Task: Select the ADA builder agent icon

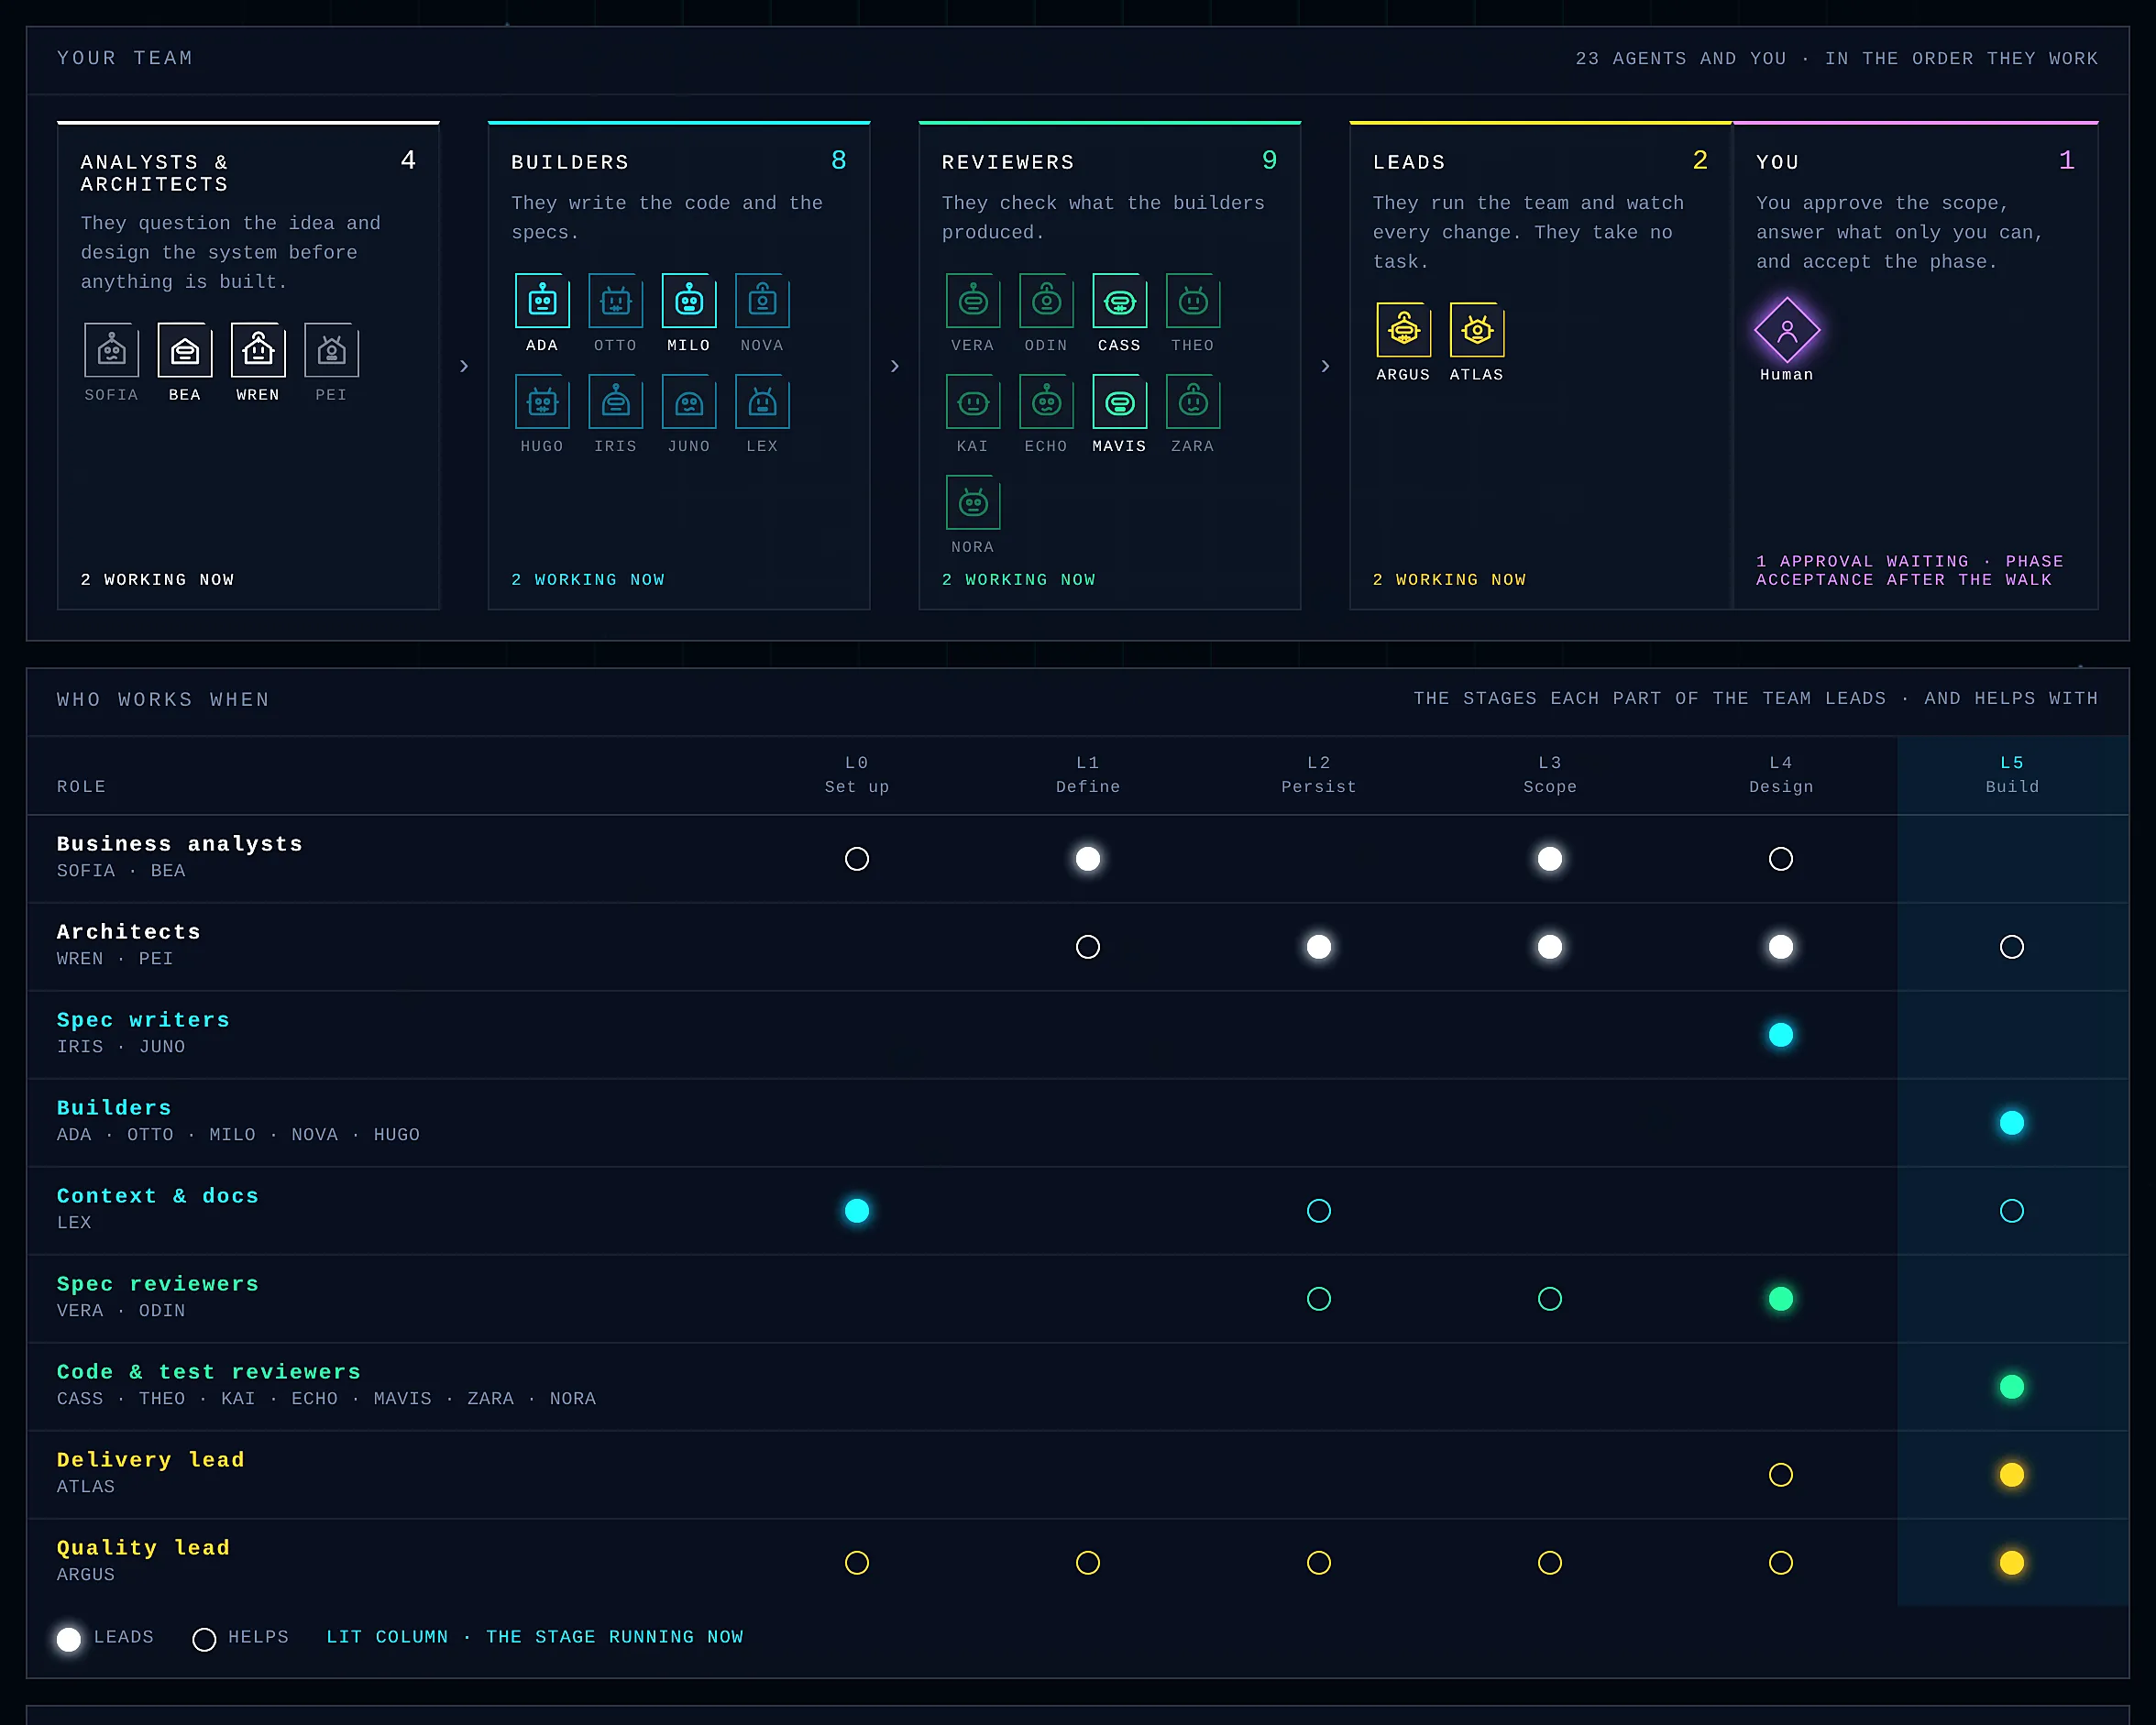Action: [542, 300]
